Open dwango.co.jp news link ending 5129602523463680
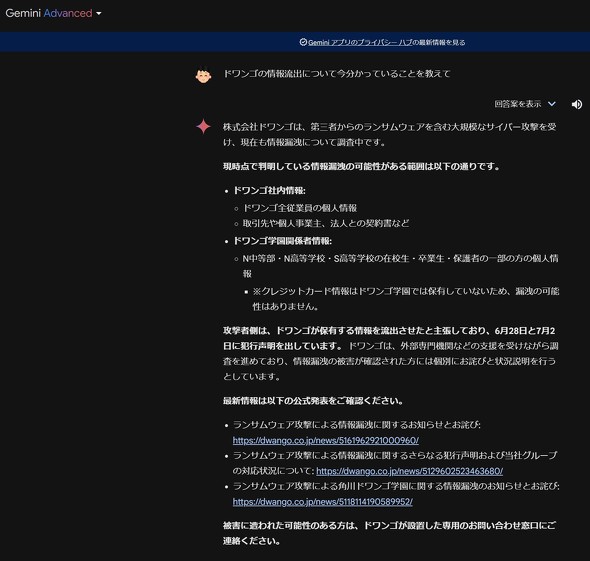This screenshot has width=590, height=561. click(x=409, y=471)
